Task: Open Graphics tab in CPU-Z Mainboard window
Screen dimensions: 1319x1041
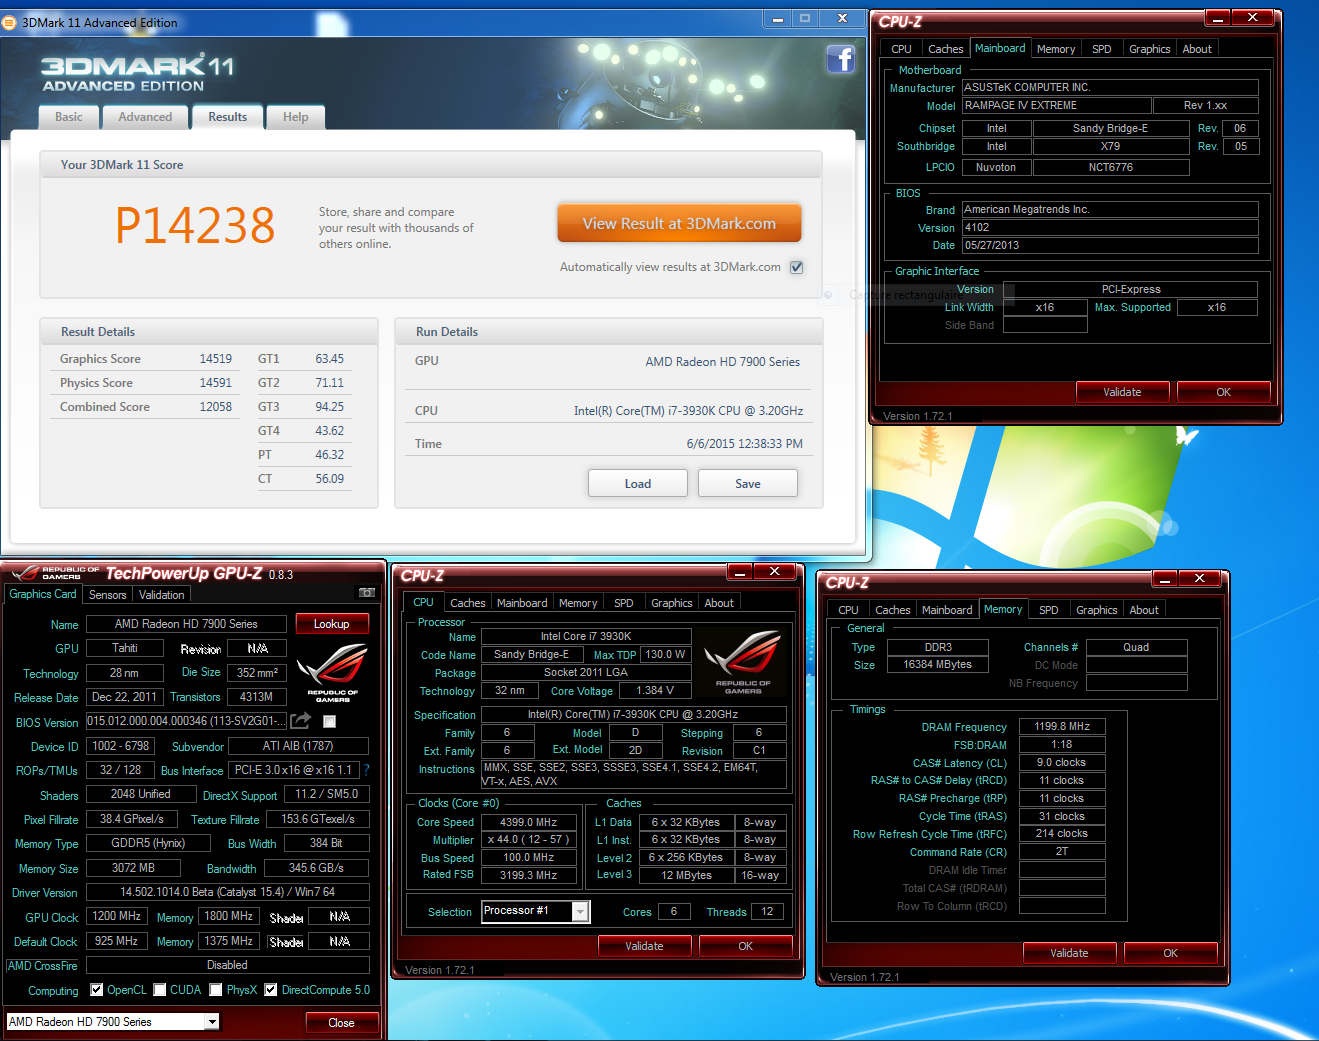Action: coord(1149,49)
